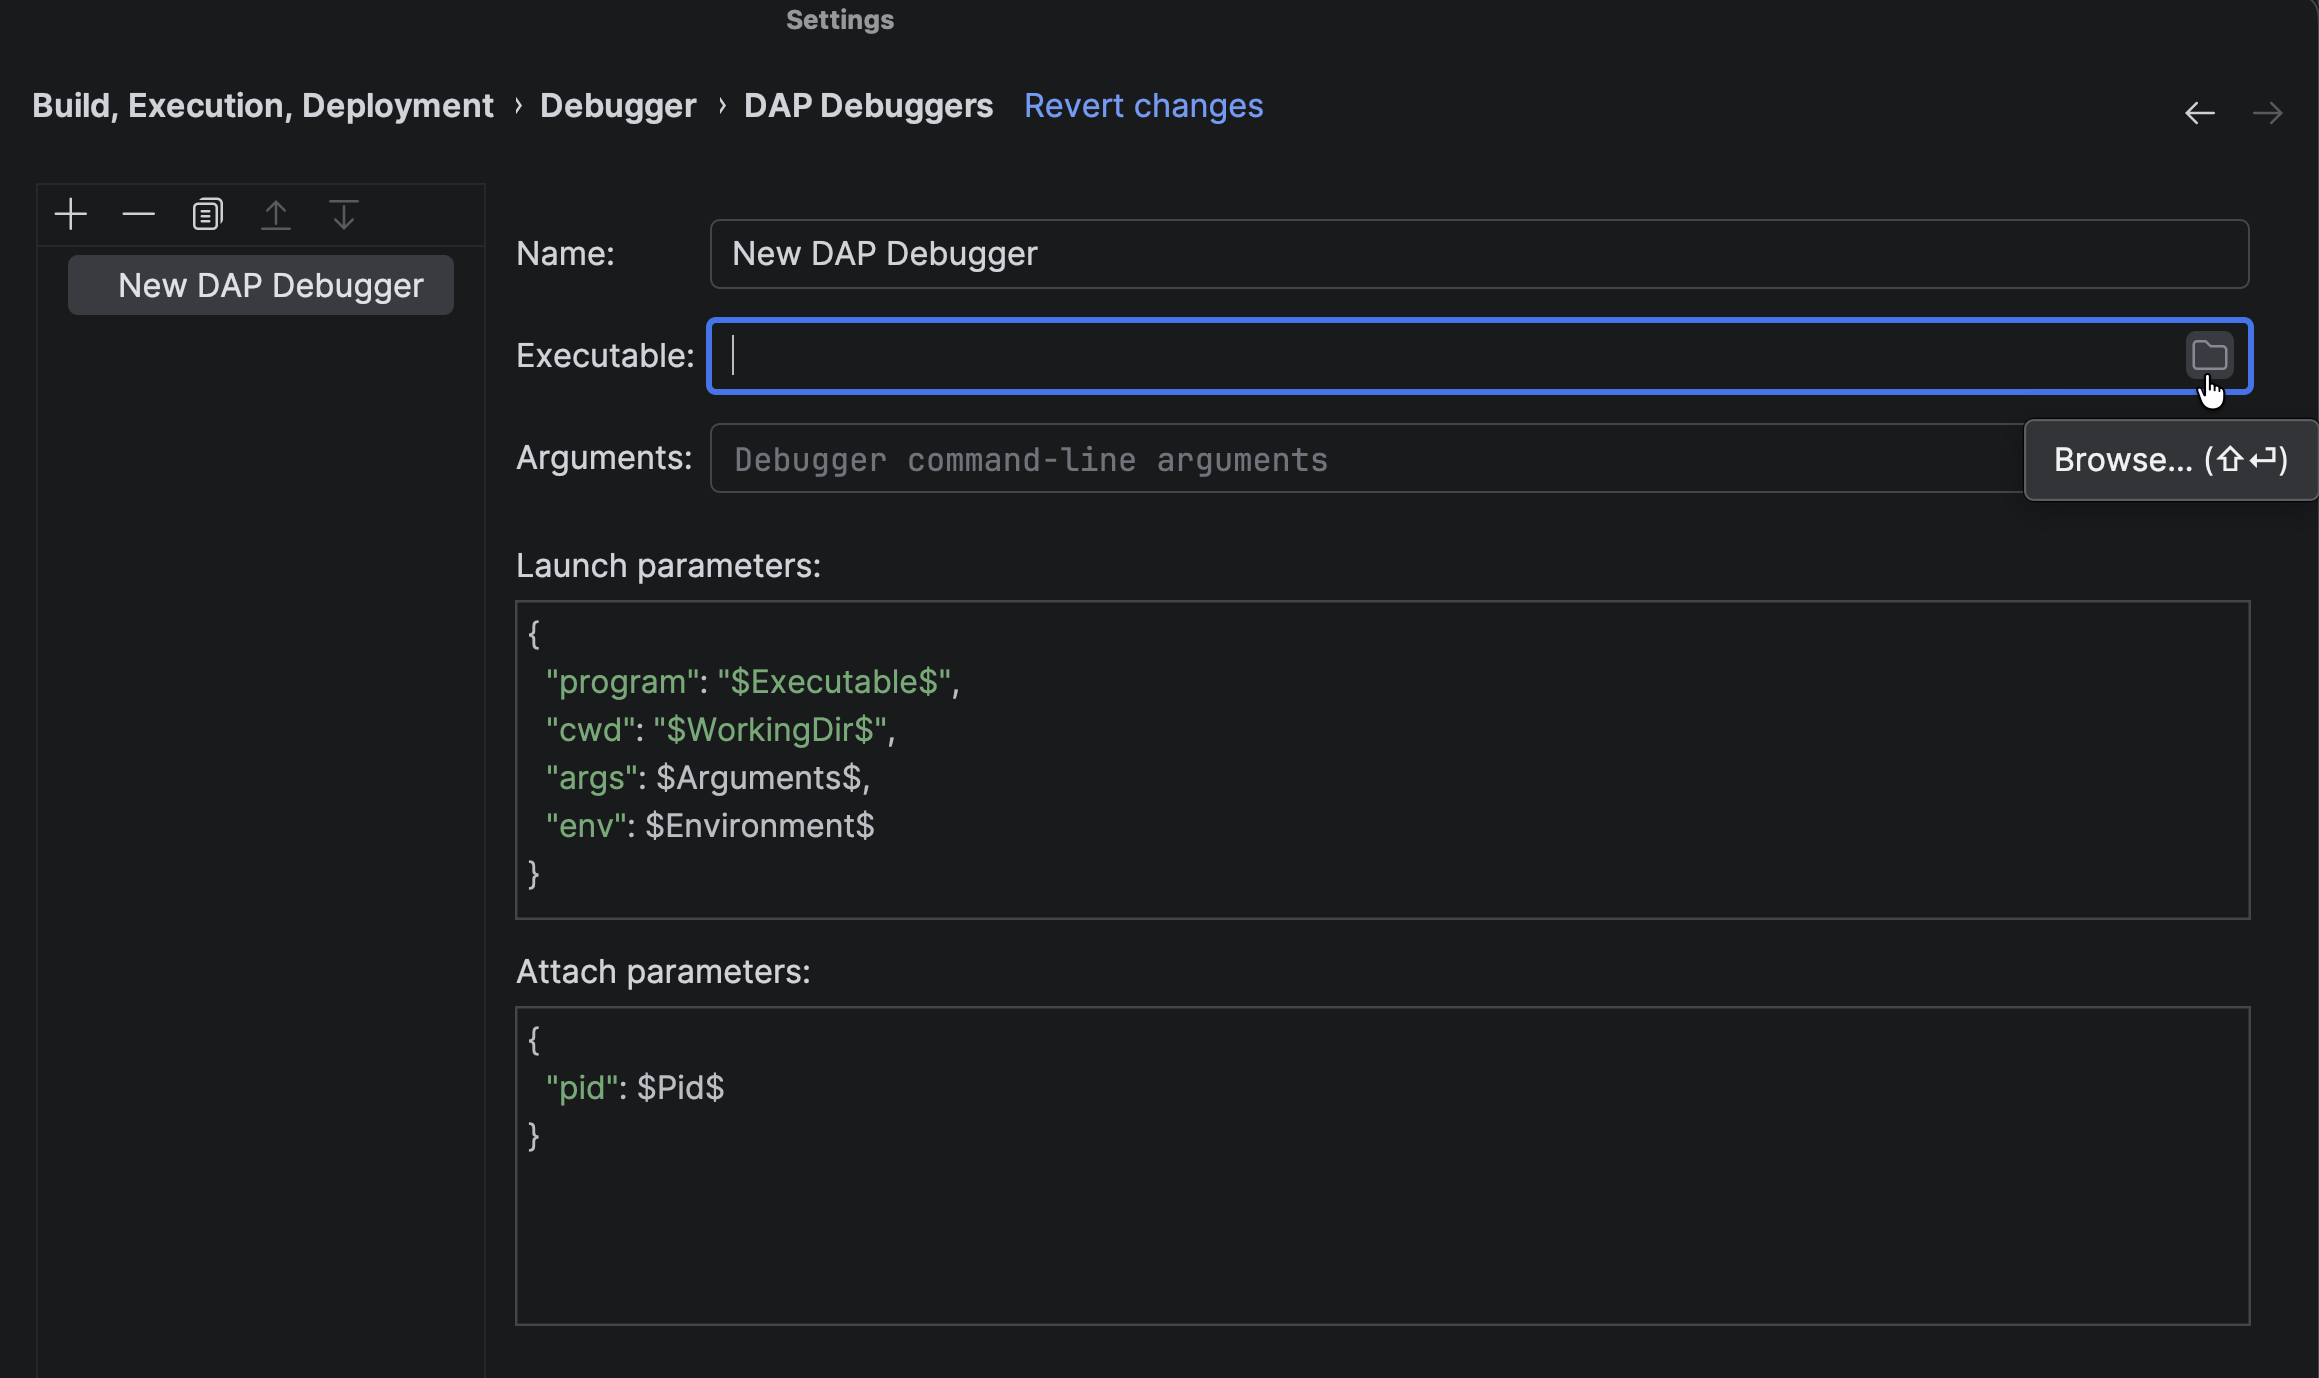Navigate back in settings history
2319x1378 pixels.
[x=2200, y=112]
